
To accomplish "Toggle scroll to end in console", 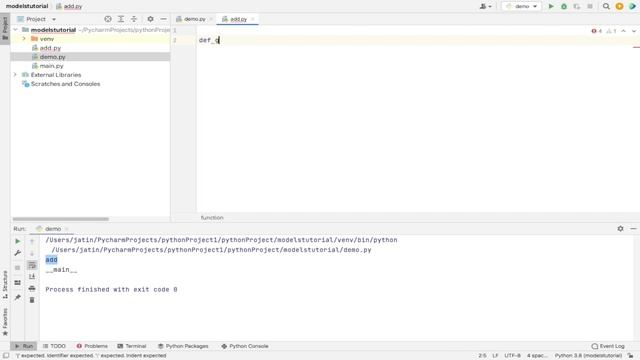I will pos(32,277).
